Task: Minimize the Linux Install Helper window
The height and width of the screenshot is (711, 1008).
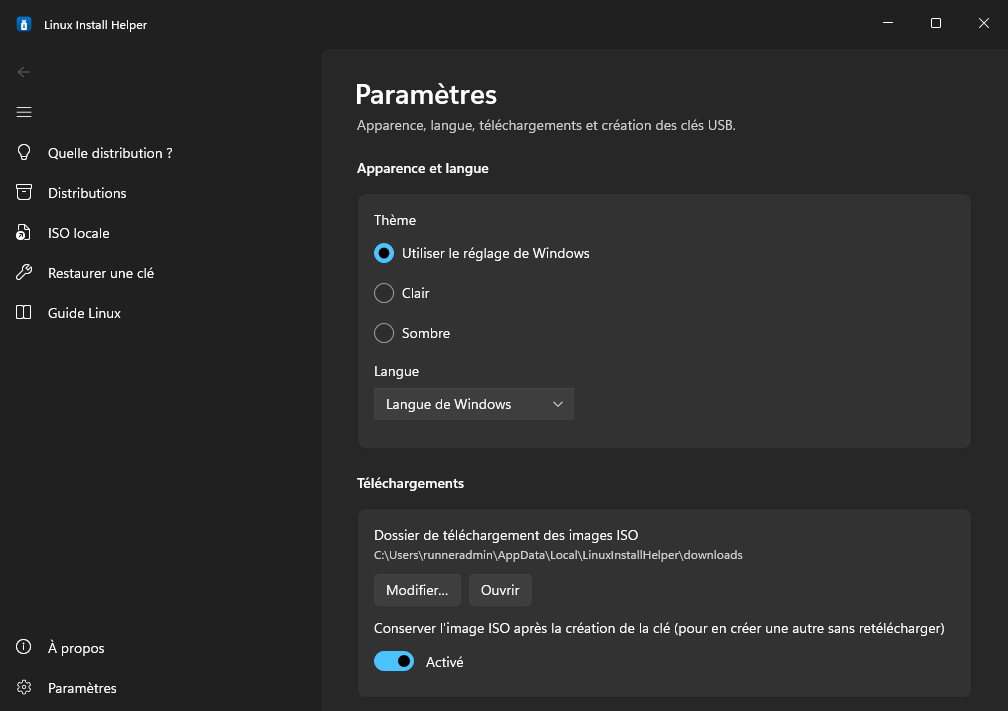Action: tap(888, 23)
